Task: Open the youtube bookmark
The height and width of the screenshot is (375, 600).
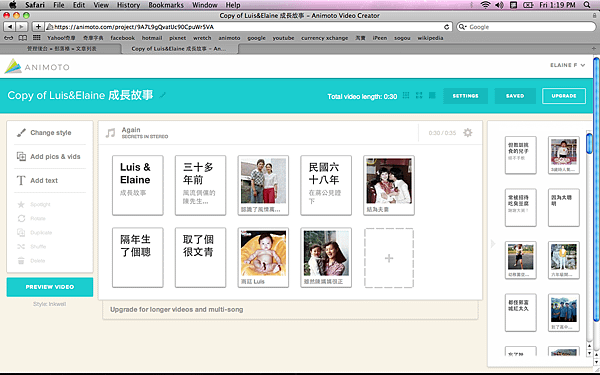Action: pyautogui.click(x=283, y=38)
